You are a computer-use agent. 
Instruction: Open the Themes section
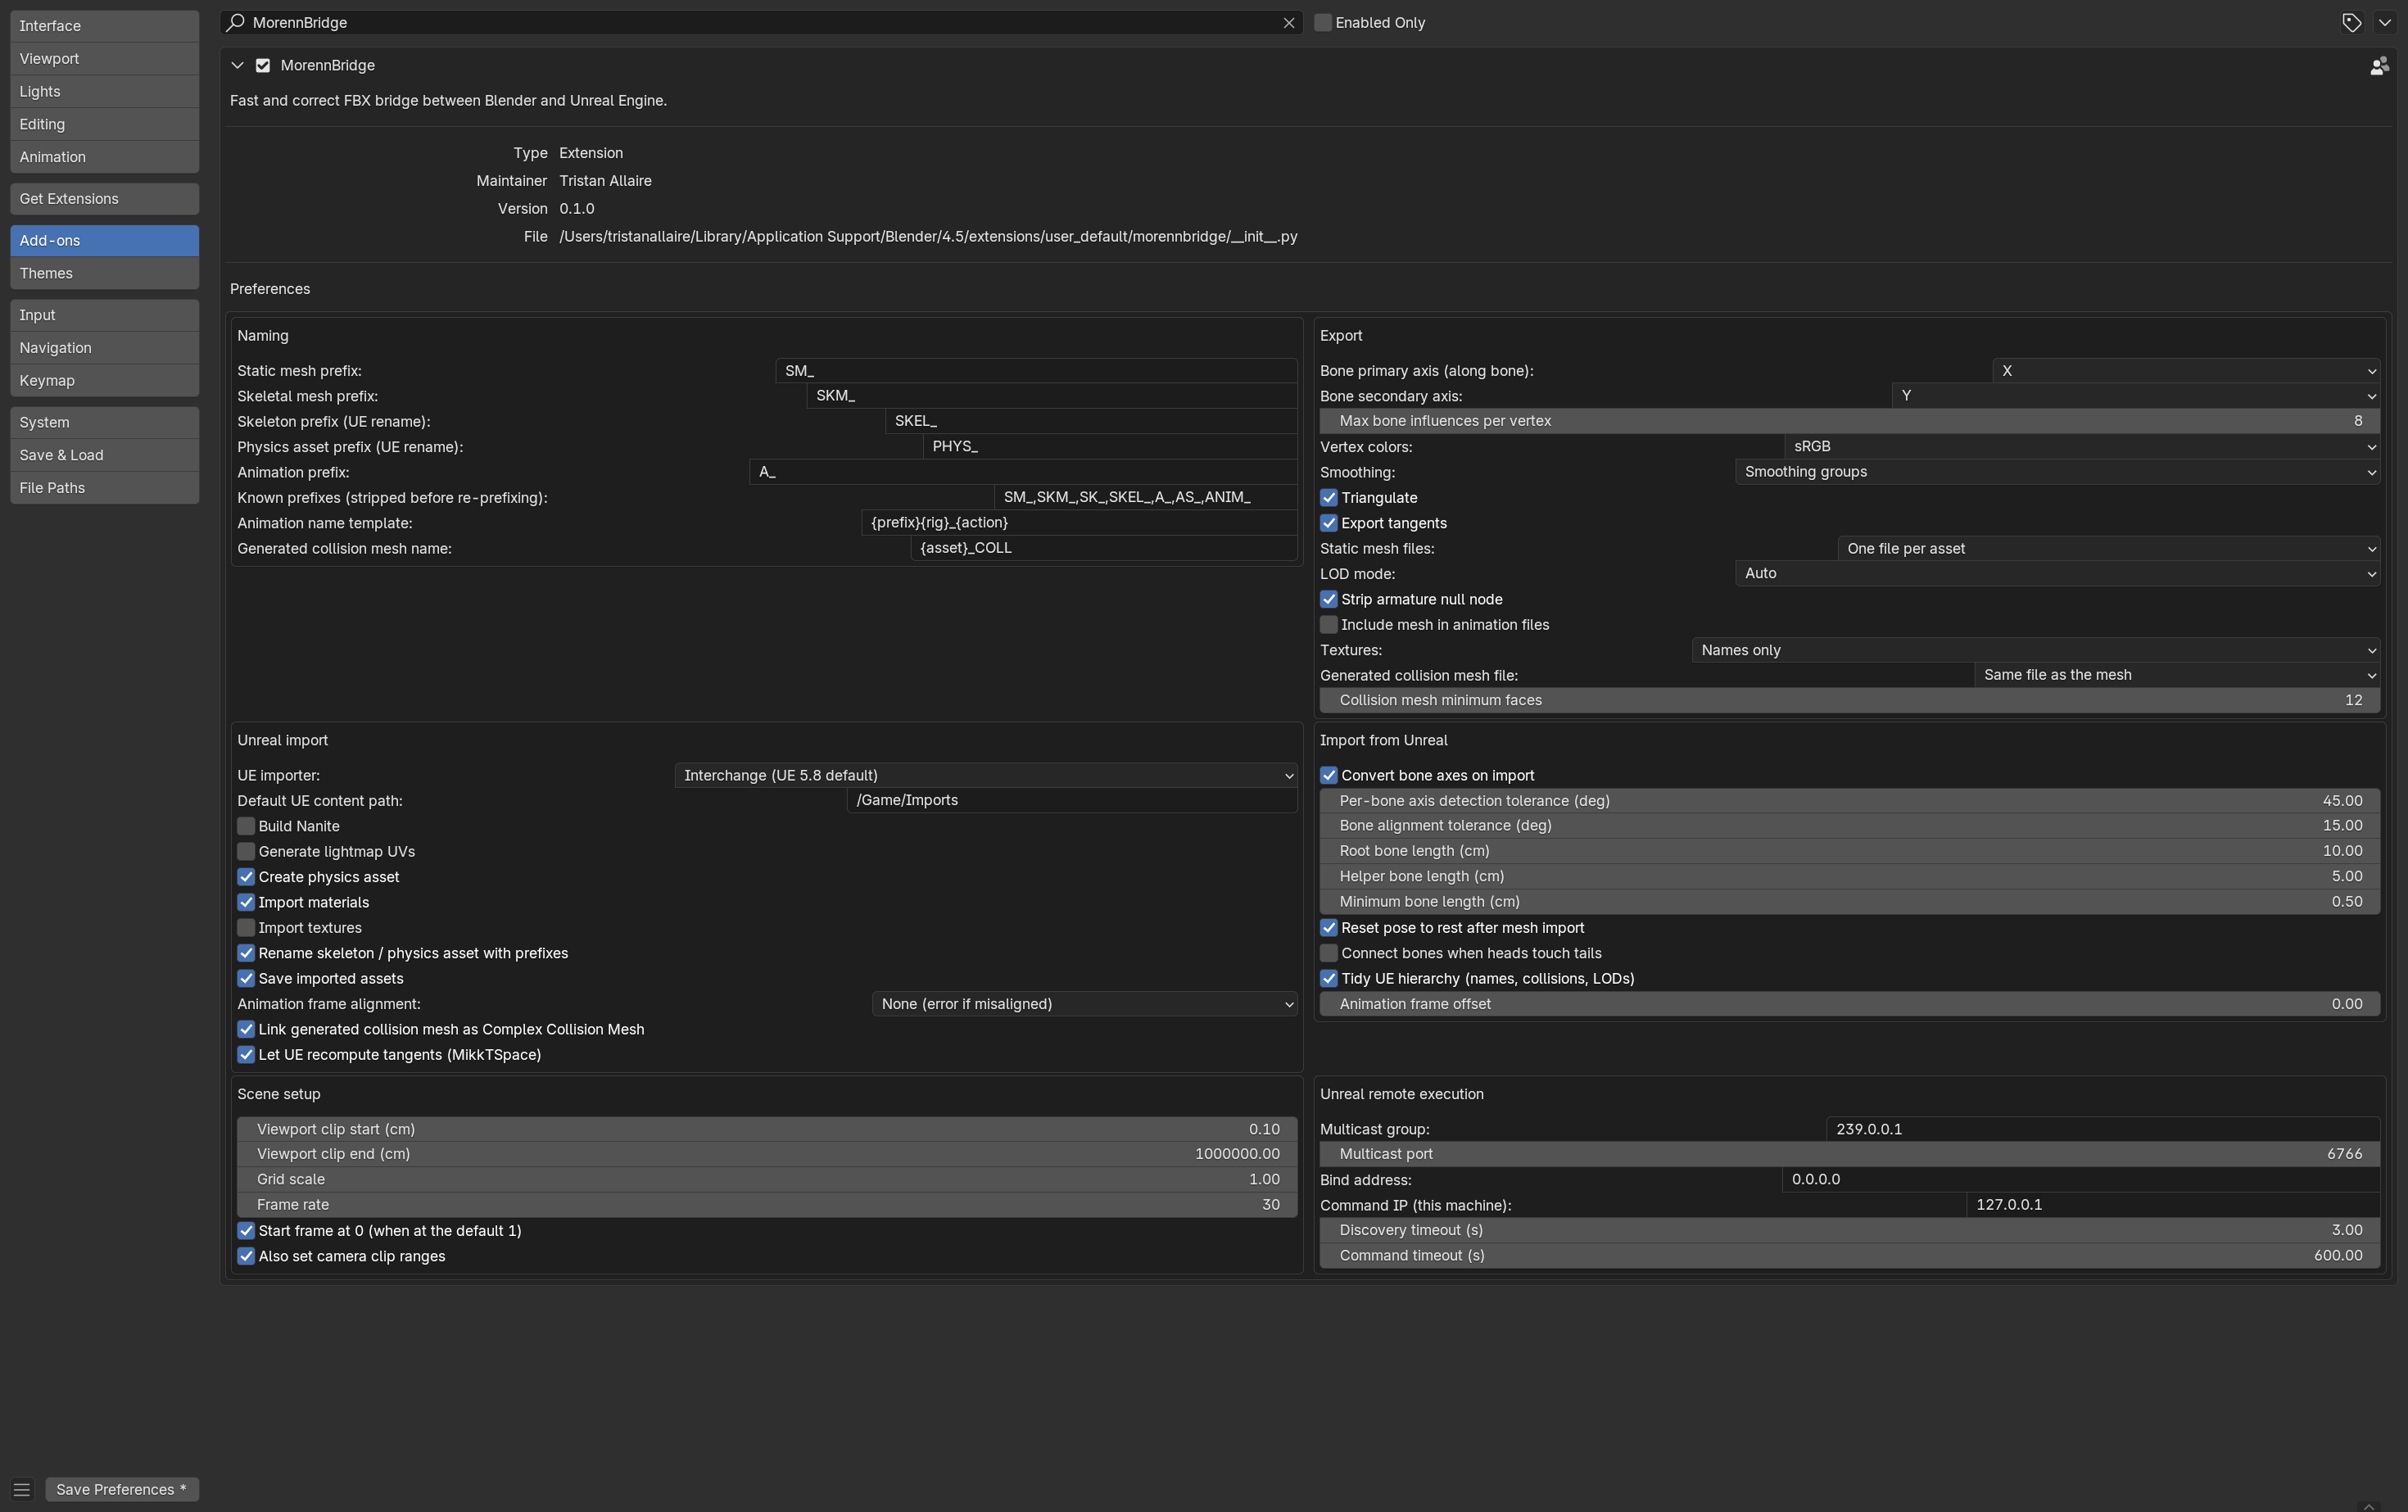point(104,273)
